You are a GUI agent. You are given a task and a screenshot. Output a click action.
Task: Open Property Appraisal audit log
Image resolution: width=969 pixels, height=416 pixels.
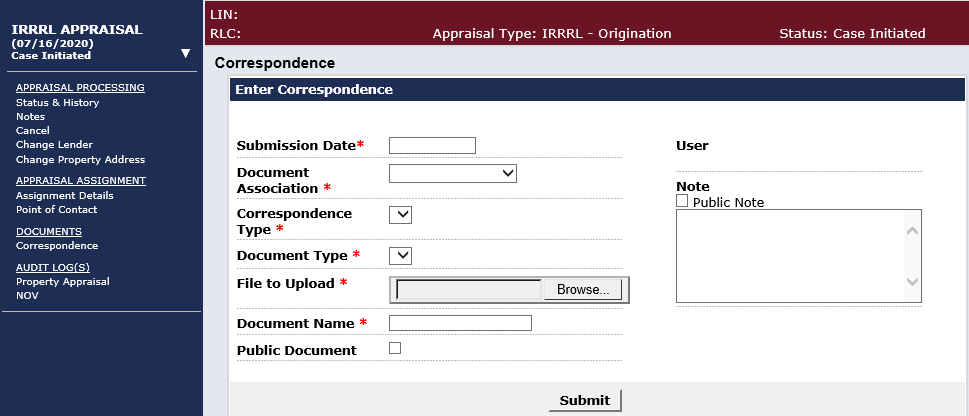pos(62,281)
